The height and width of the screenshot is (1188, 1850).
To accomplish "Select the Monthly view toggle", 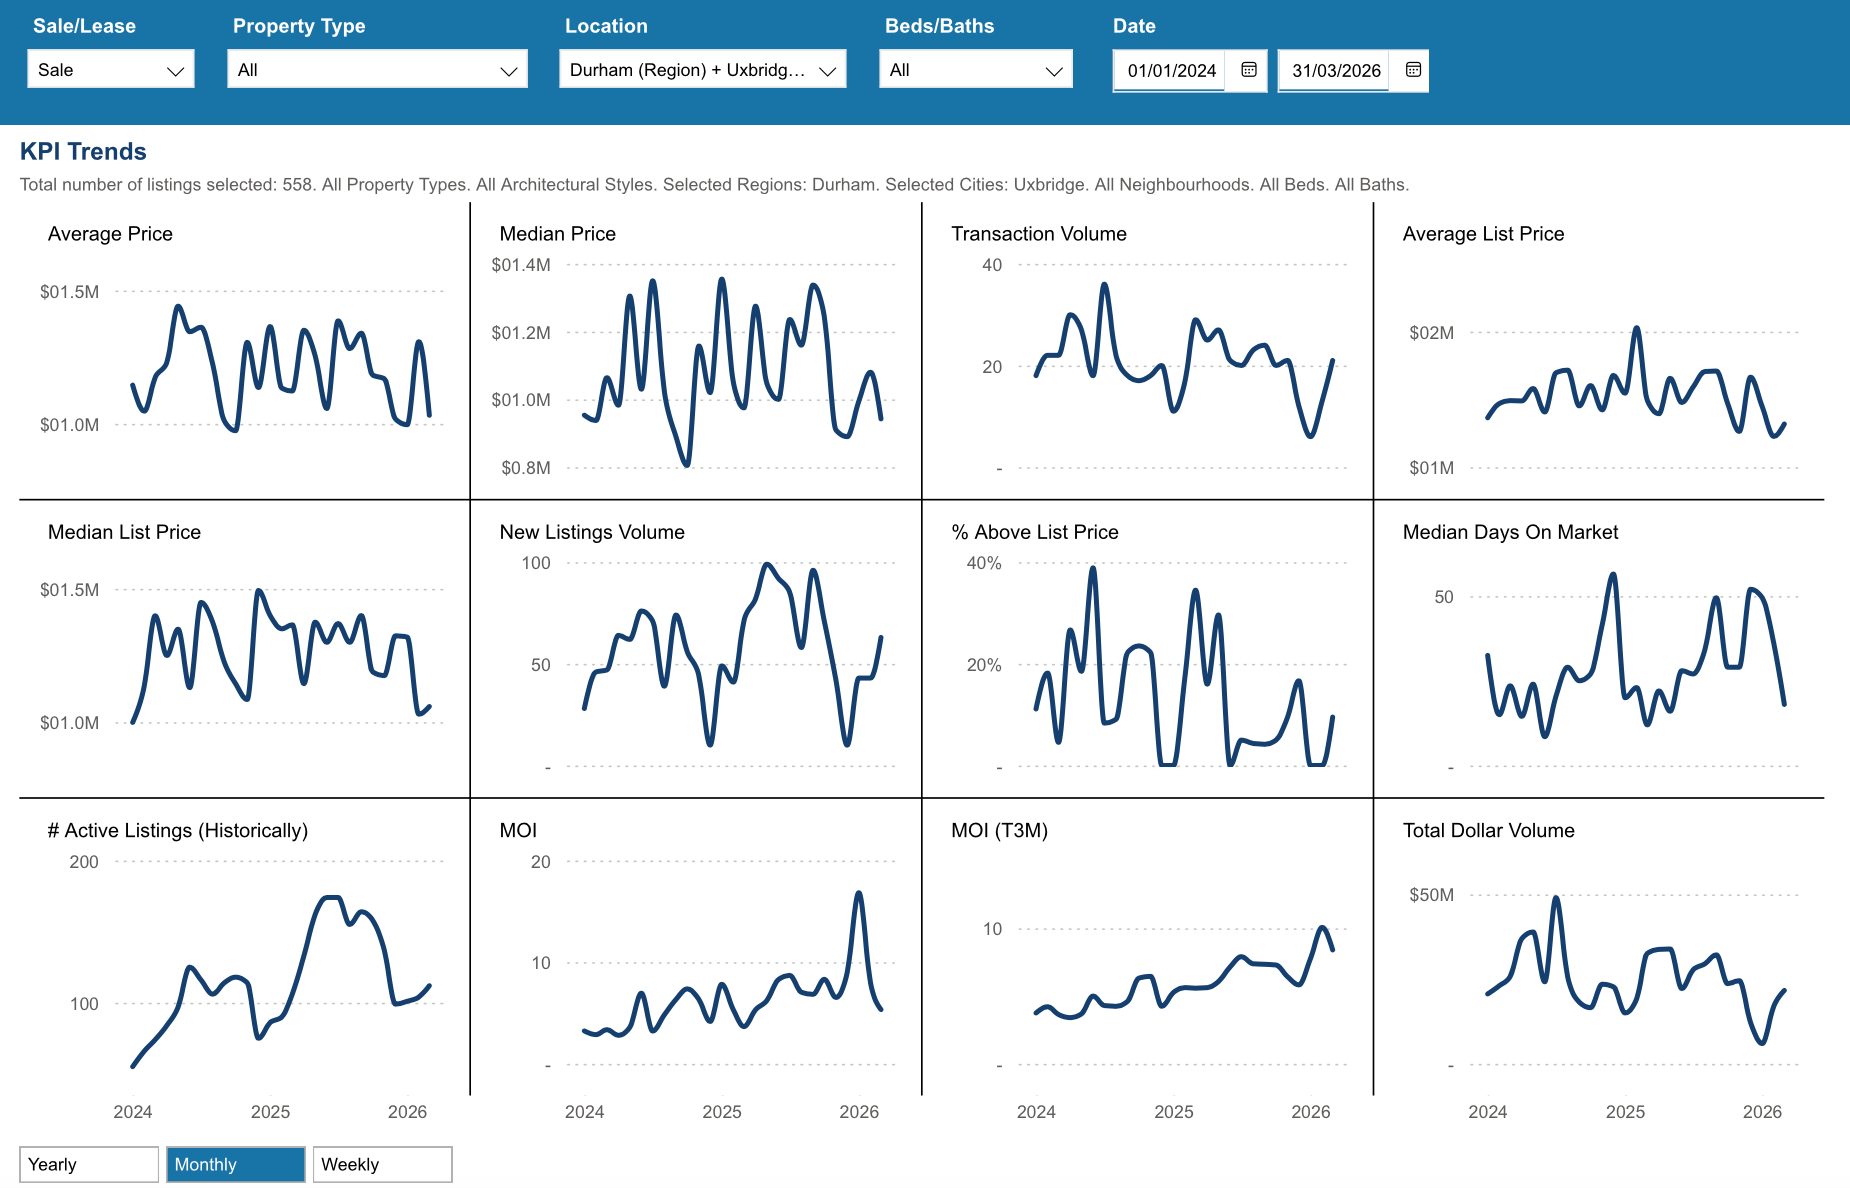I will pyautogui.click(x=235, y=1164).
